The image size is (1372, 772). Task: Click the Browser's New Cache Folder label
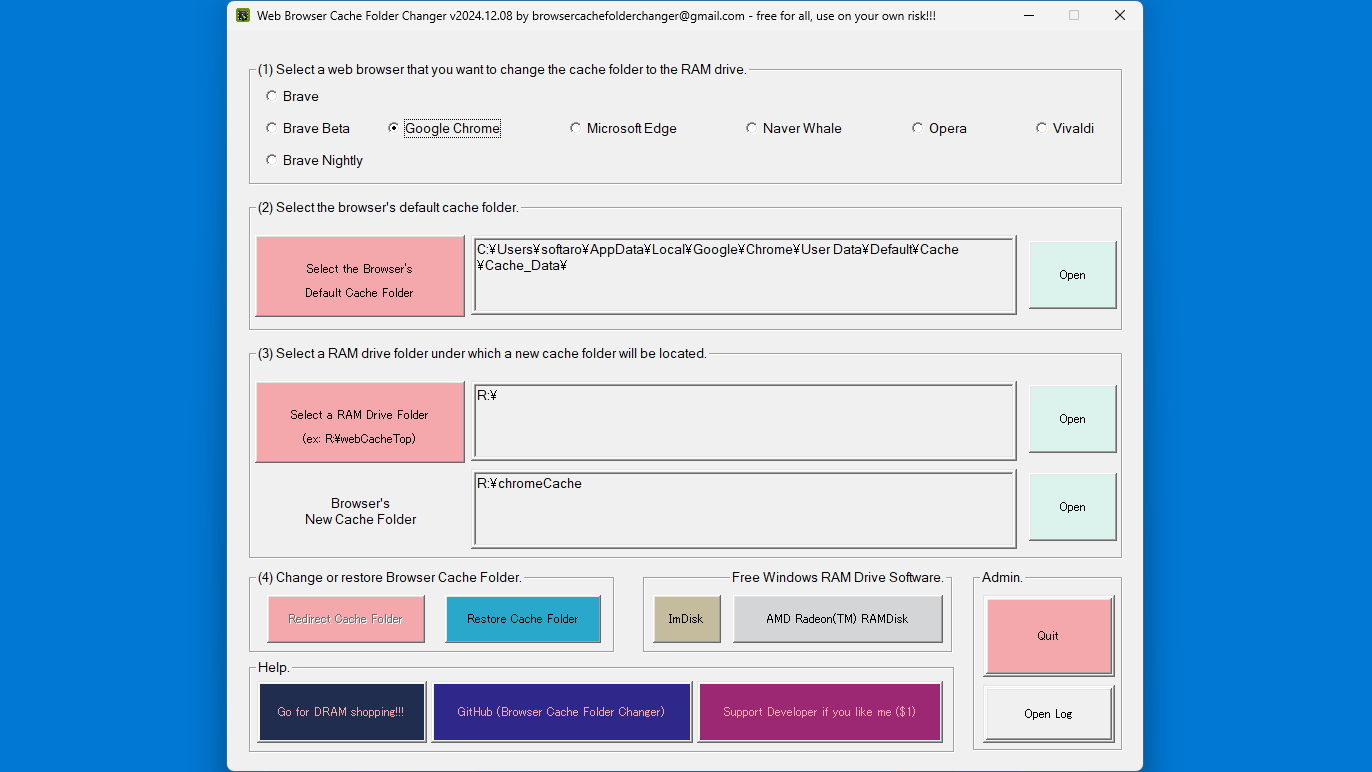[360, 511]
